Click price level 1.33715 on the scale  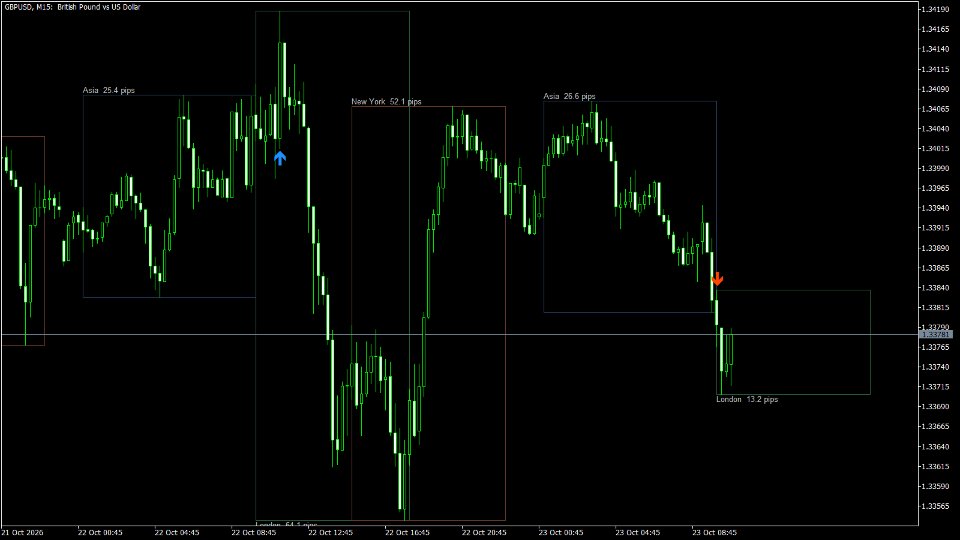tap(937, 387)
